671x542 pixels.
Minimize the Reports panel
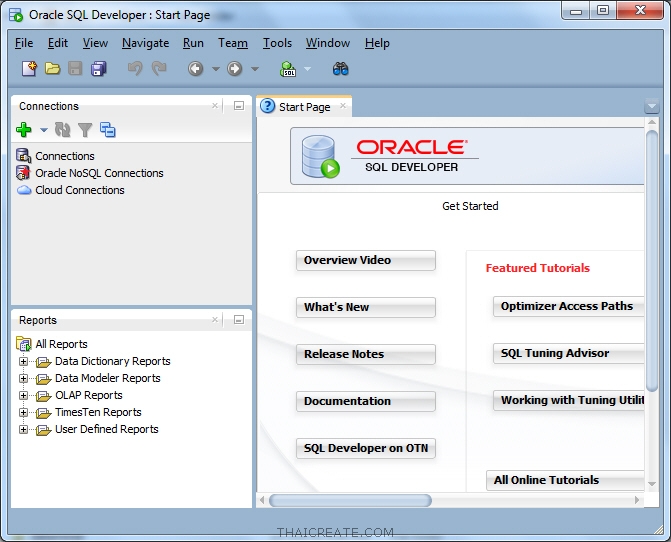click(x=239, y=320)
